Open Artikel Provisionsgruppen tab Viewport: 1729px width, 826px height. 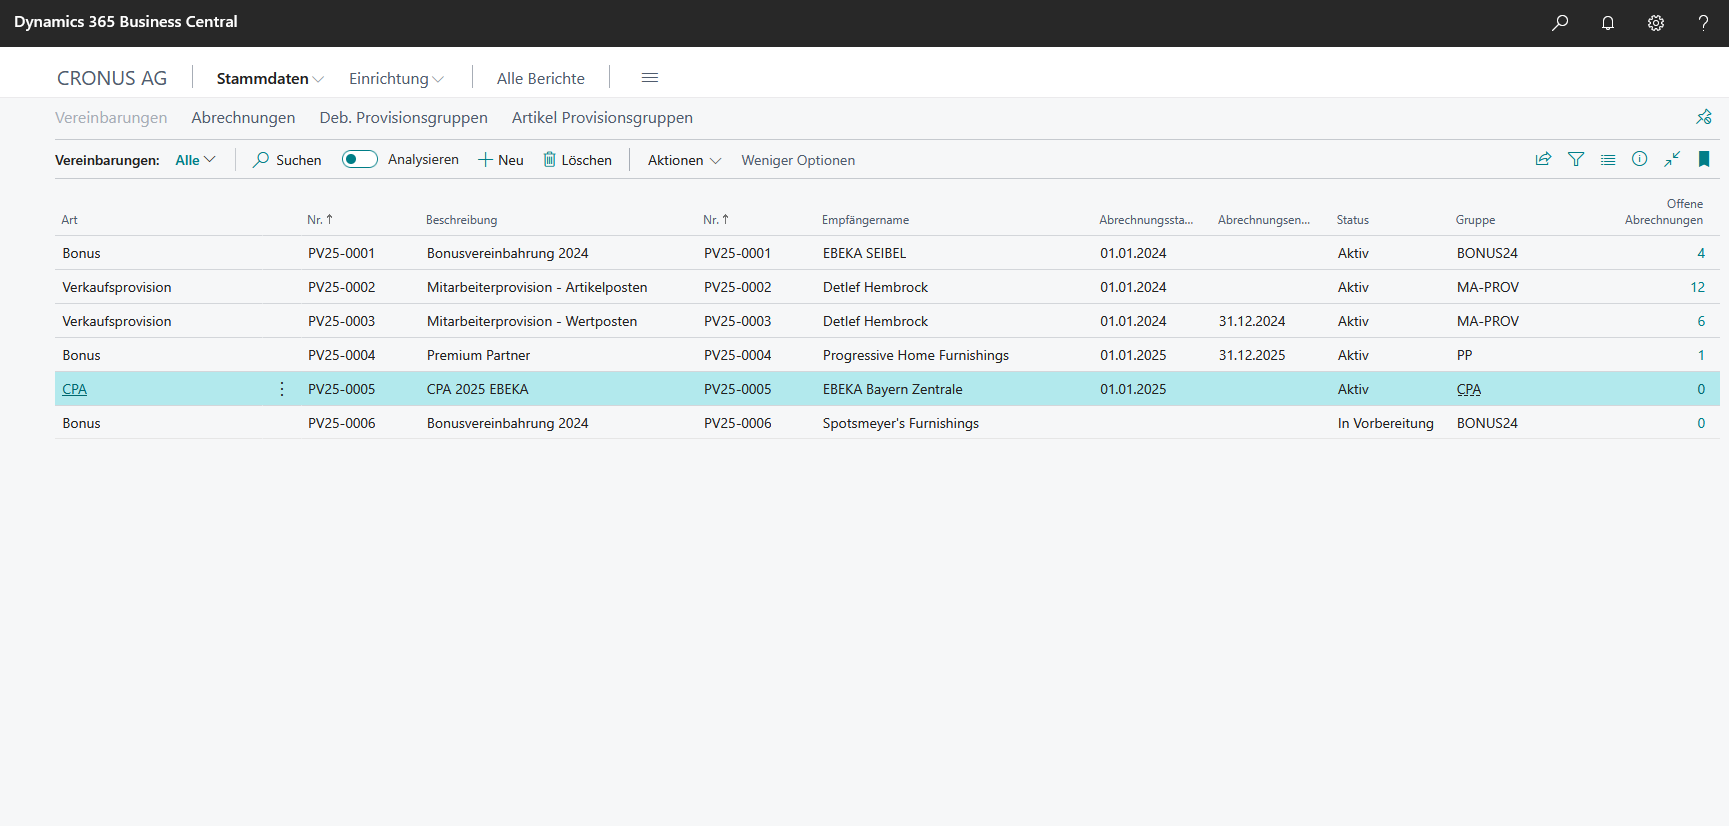(x=602, y=117)
